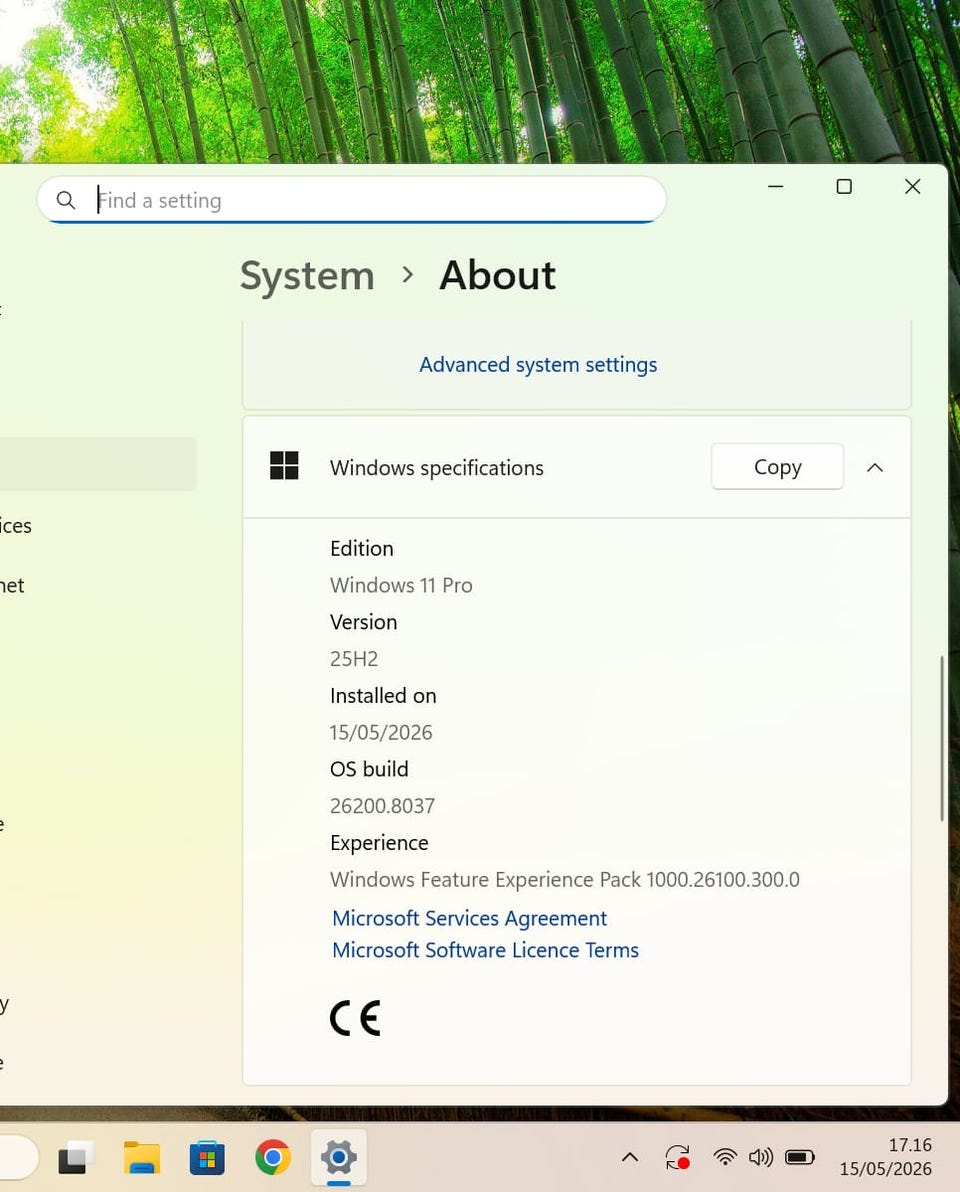Screen dimensions: 960x1192
Task: Click the sync status tray icon
Action: 677,1158
